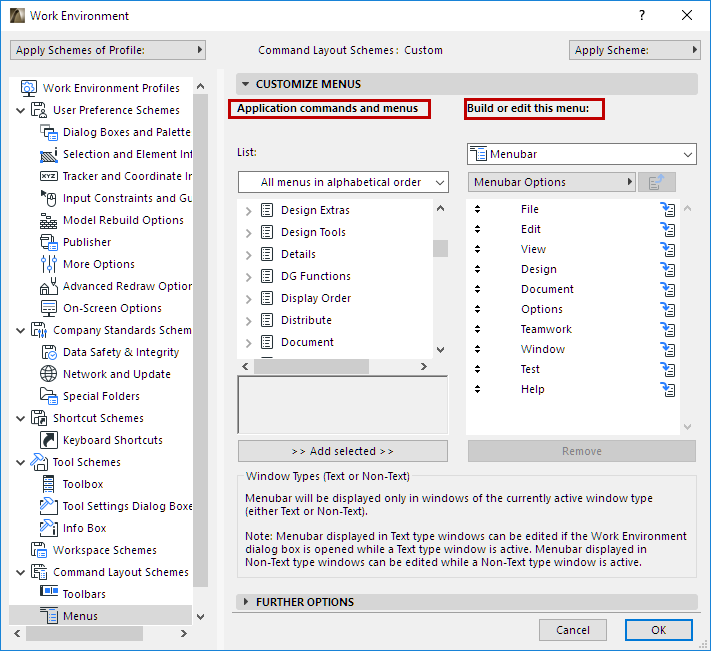711x651 pixels.
Task: Click the Special Folders icon
Action: pos(49,396)
